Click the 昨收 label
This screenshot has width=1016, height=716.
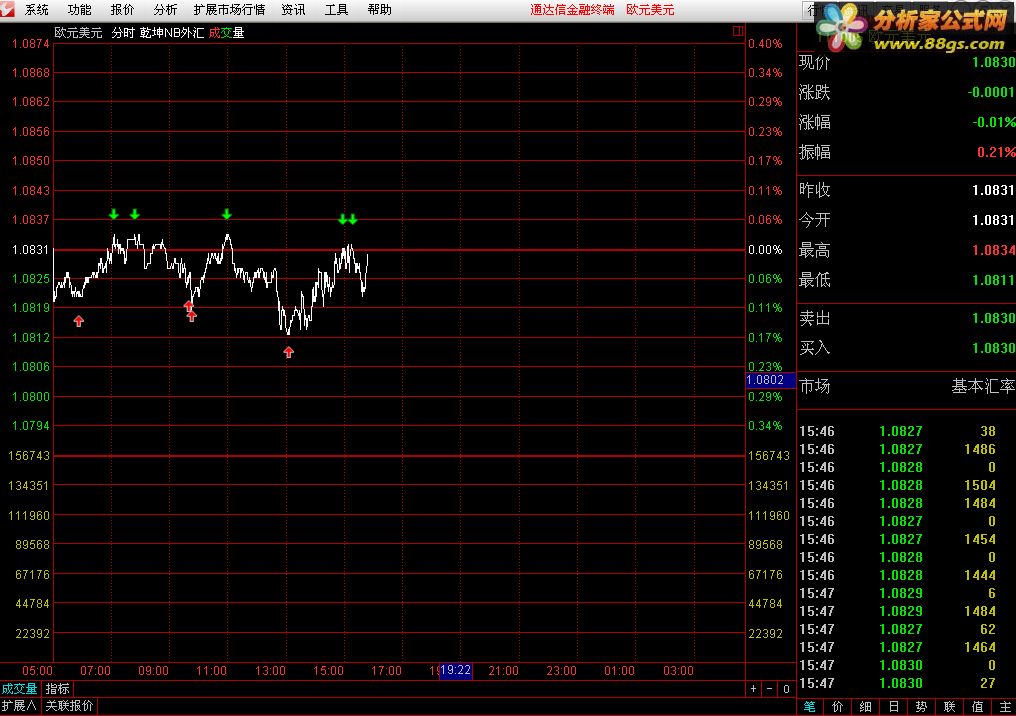tap(814, 190)
